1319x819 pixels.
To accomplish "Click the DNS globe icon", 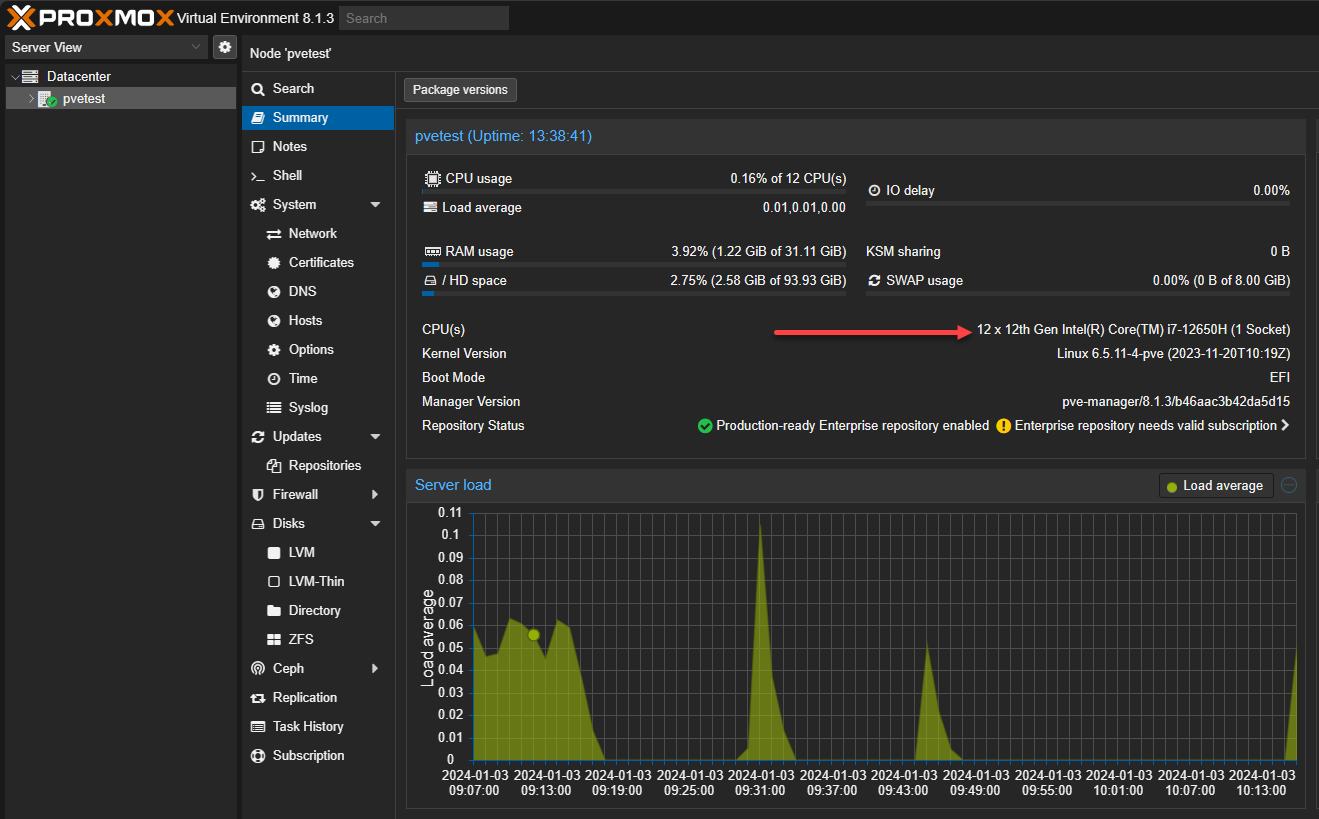I will pos(273,292).
